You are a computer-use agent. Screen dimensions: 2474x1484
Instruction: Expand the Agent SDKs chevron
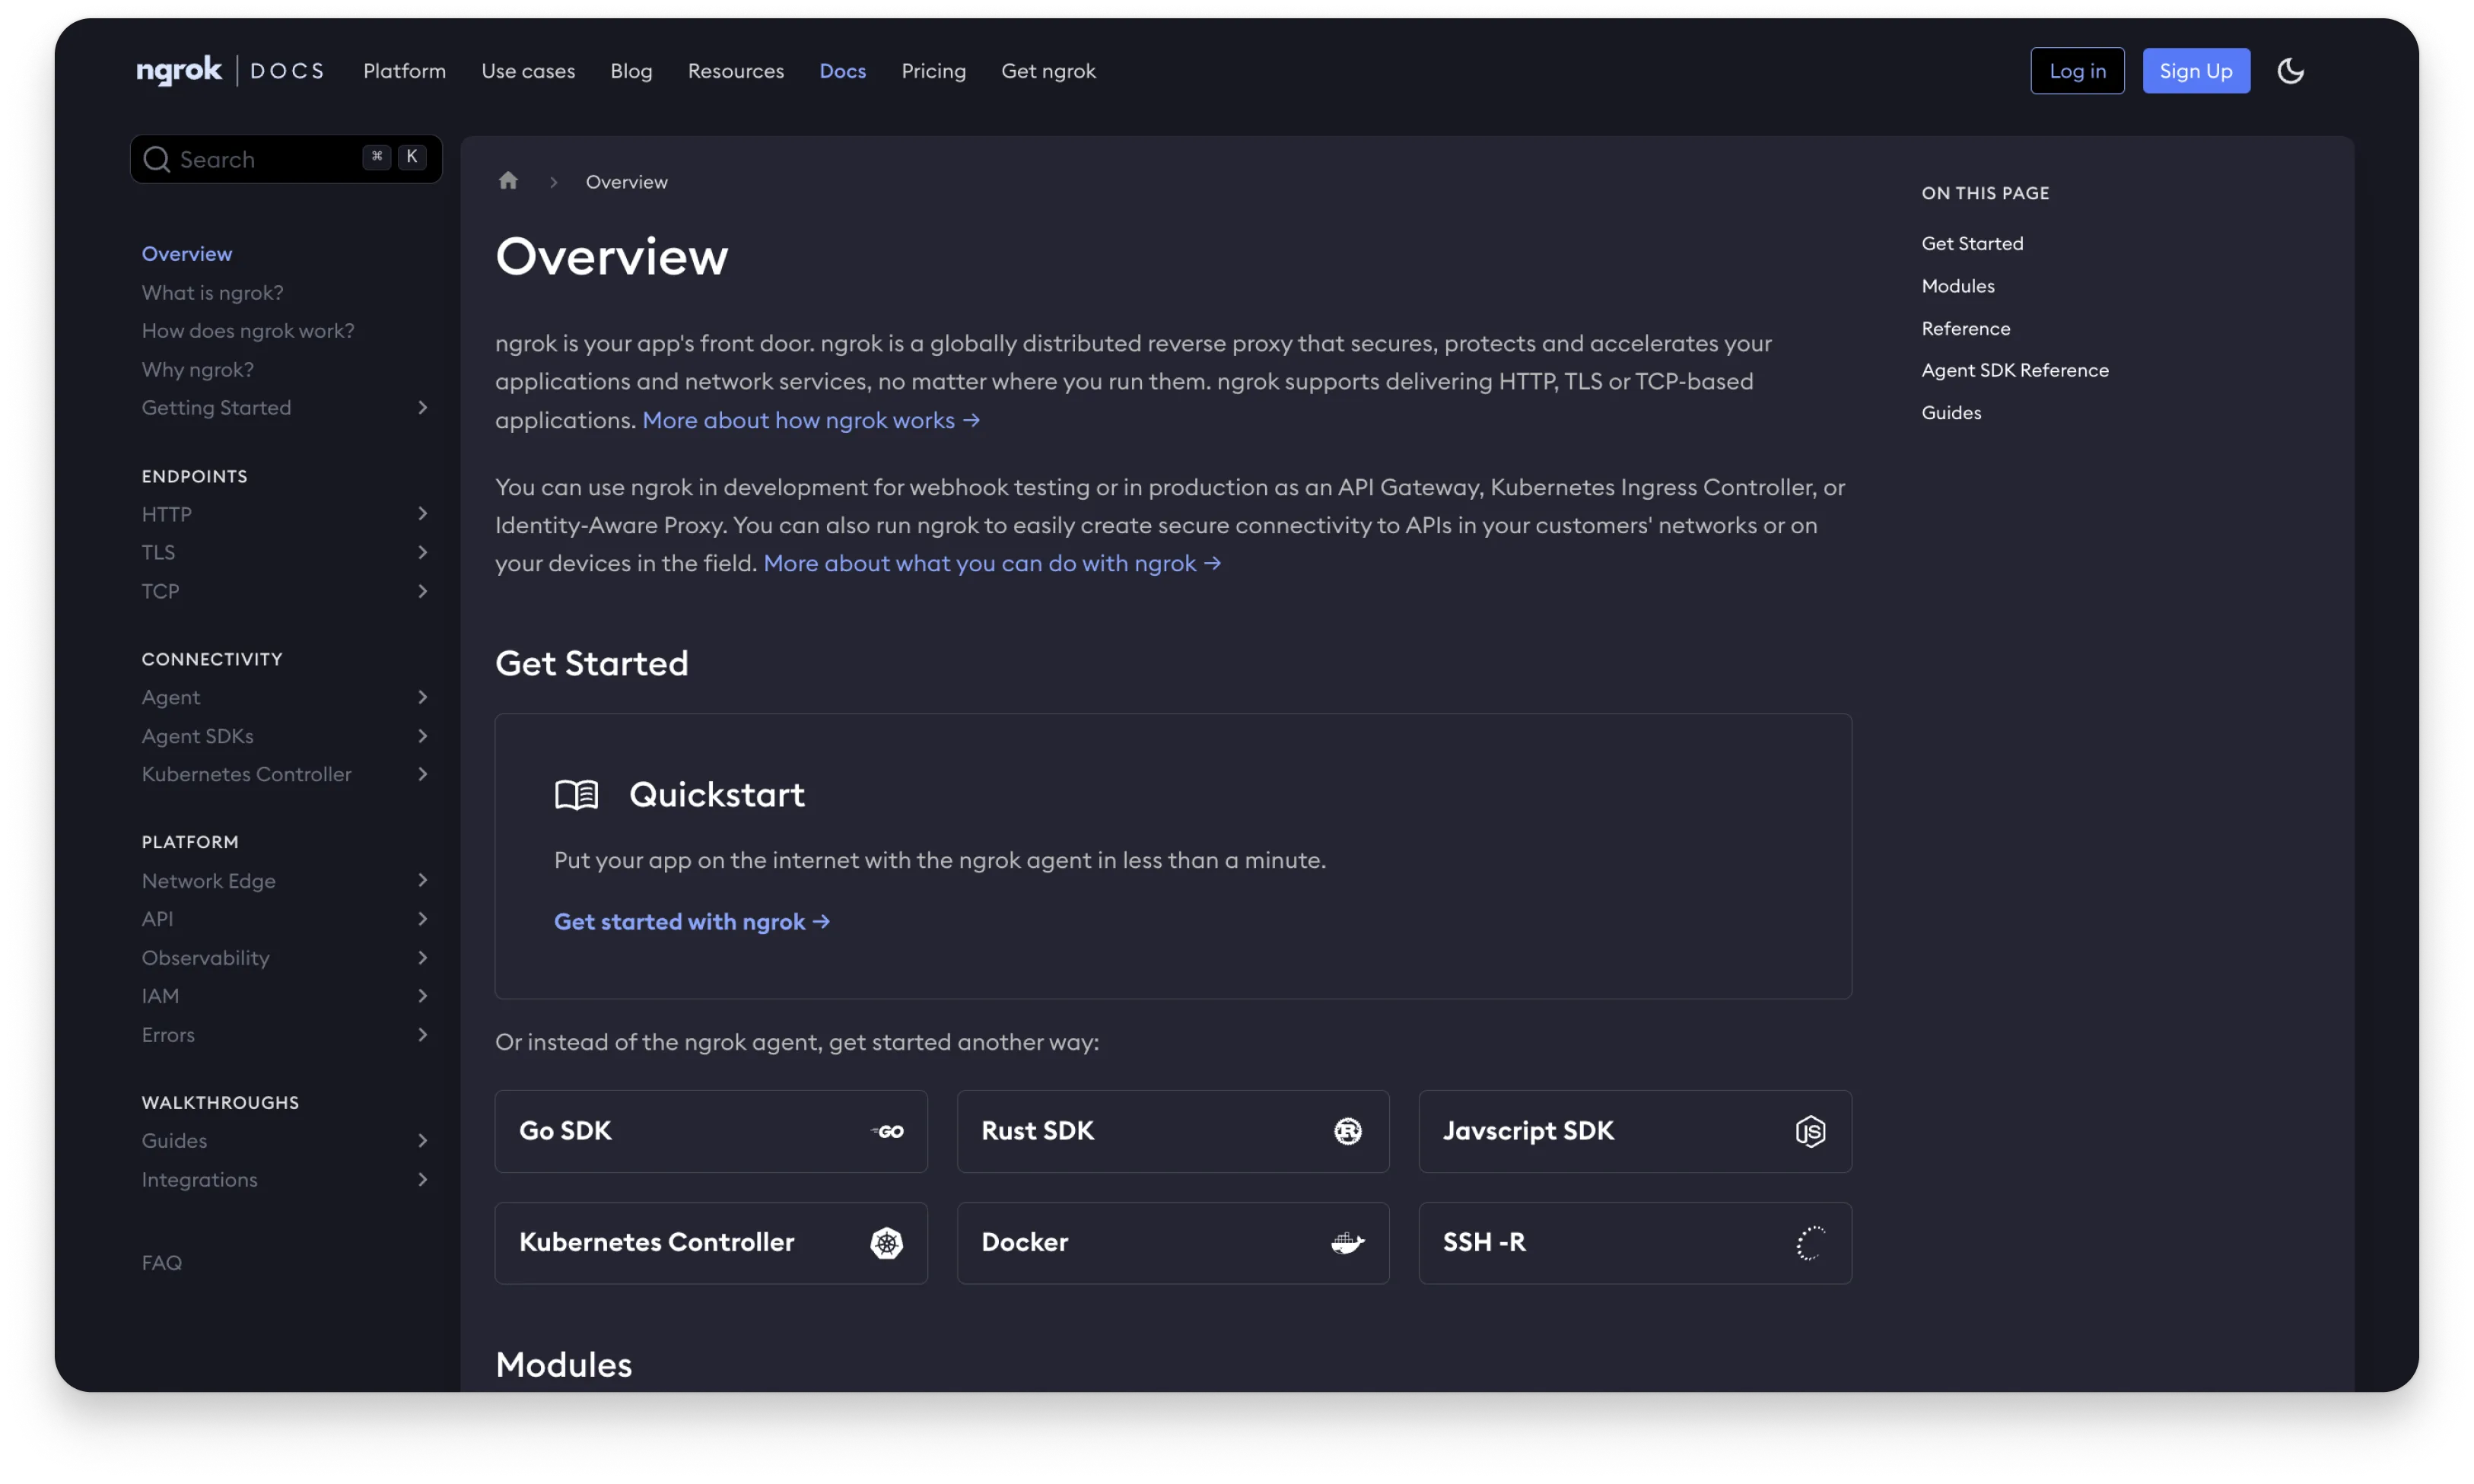[422, 736]
